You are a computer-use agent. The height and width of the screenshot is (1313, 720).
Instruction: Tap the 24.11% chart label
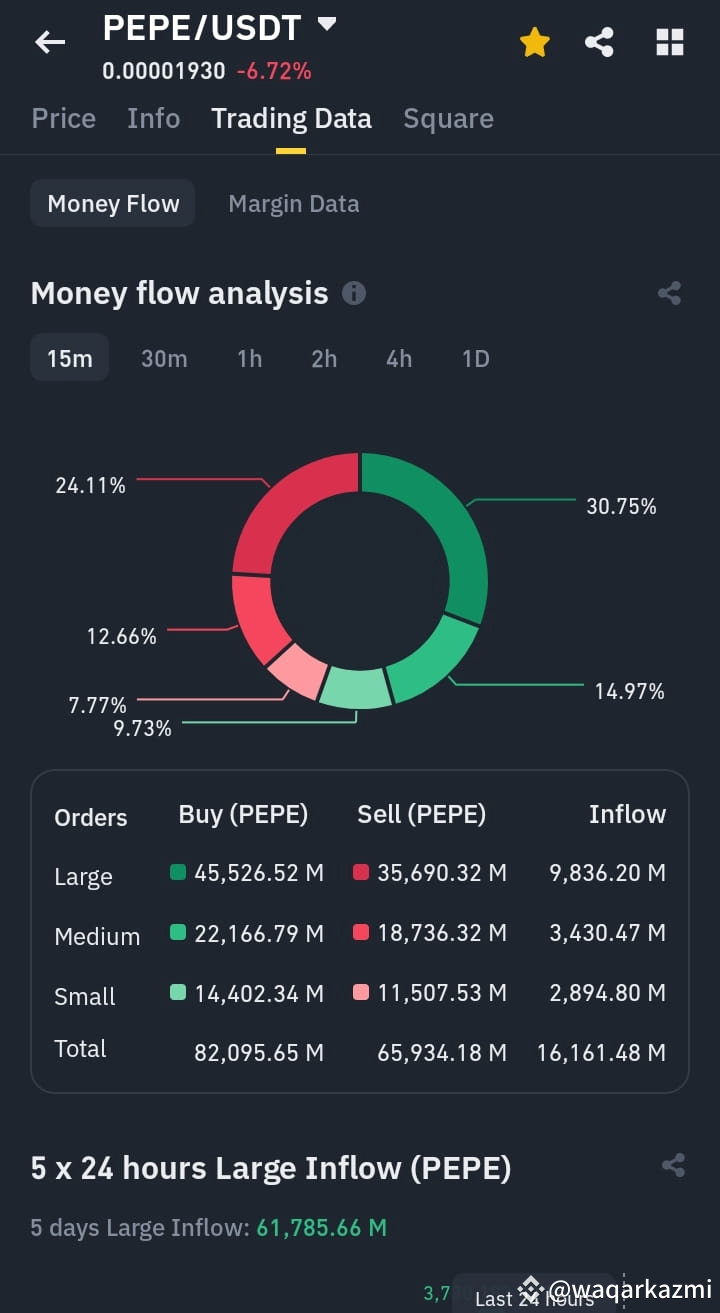coord(90,486)
